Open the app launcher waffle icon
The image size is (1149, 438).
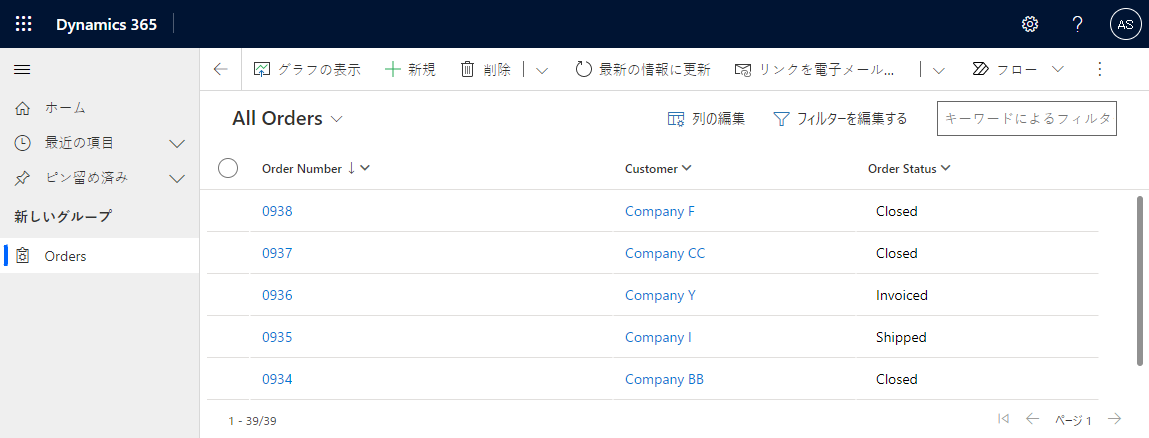point(24,24)
